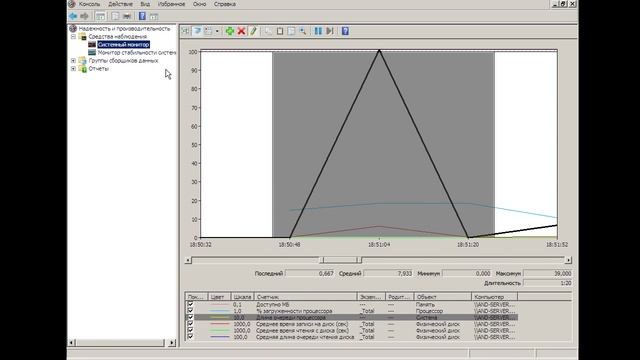Toggle checkbox for Доступно МБ counter
Viewport: 640px width, 360px height.
pyautogui.click(x=190, y=304)
